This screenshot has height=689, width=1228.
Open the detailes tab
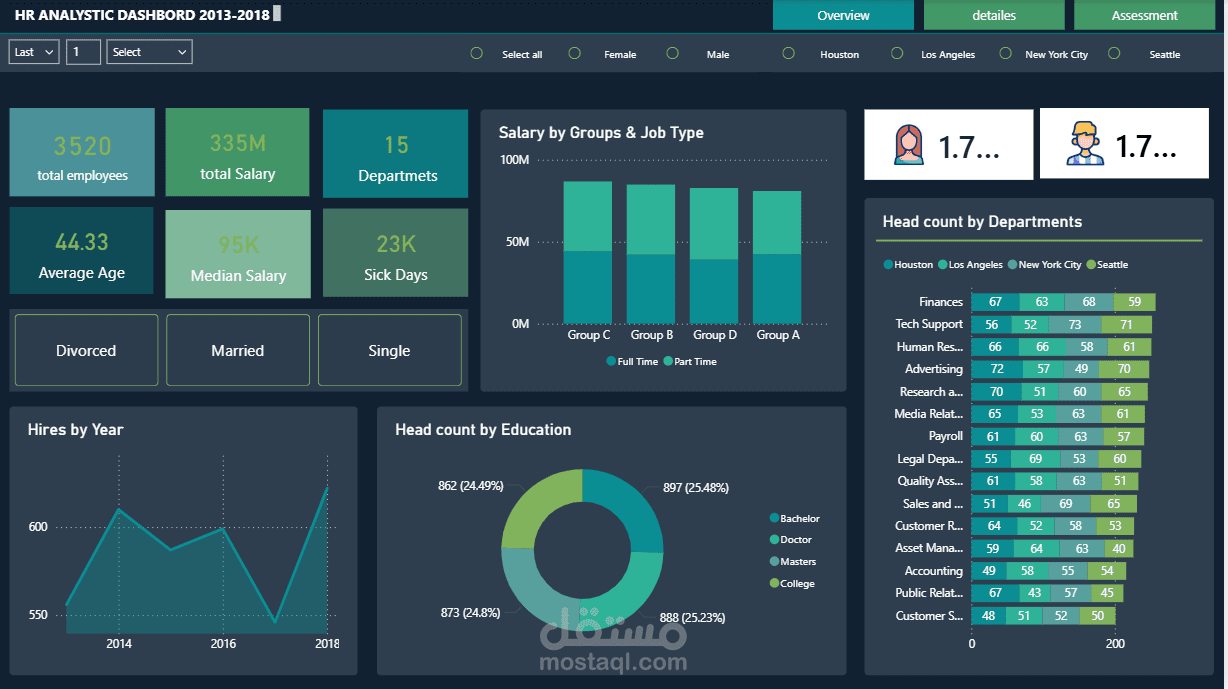pos(994,15)
